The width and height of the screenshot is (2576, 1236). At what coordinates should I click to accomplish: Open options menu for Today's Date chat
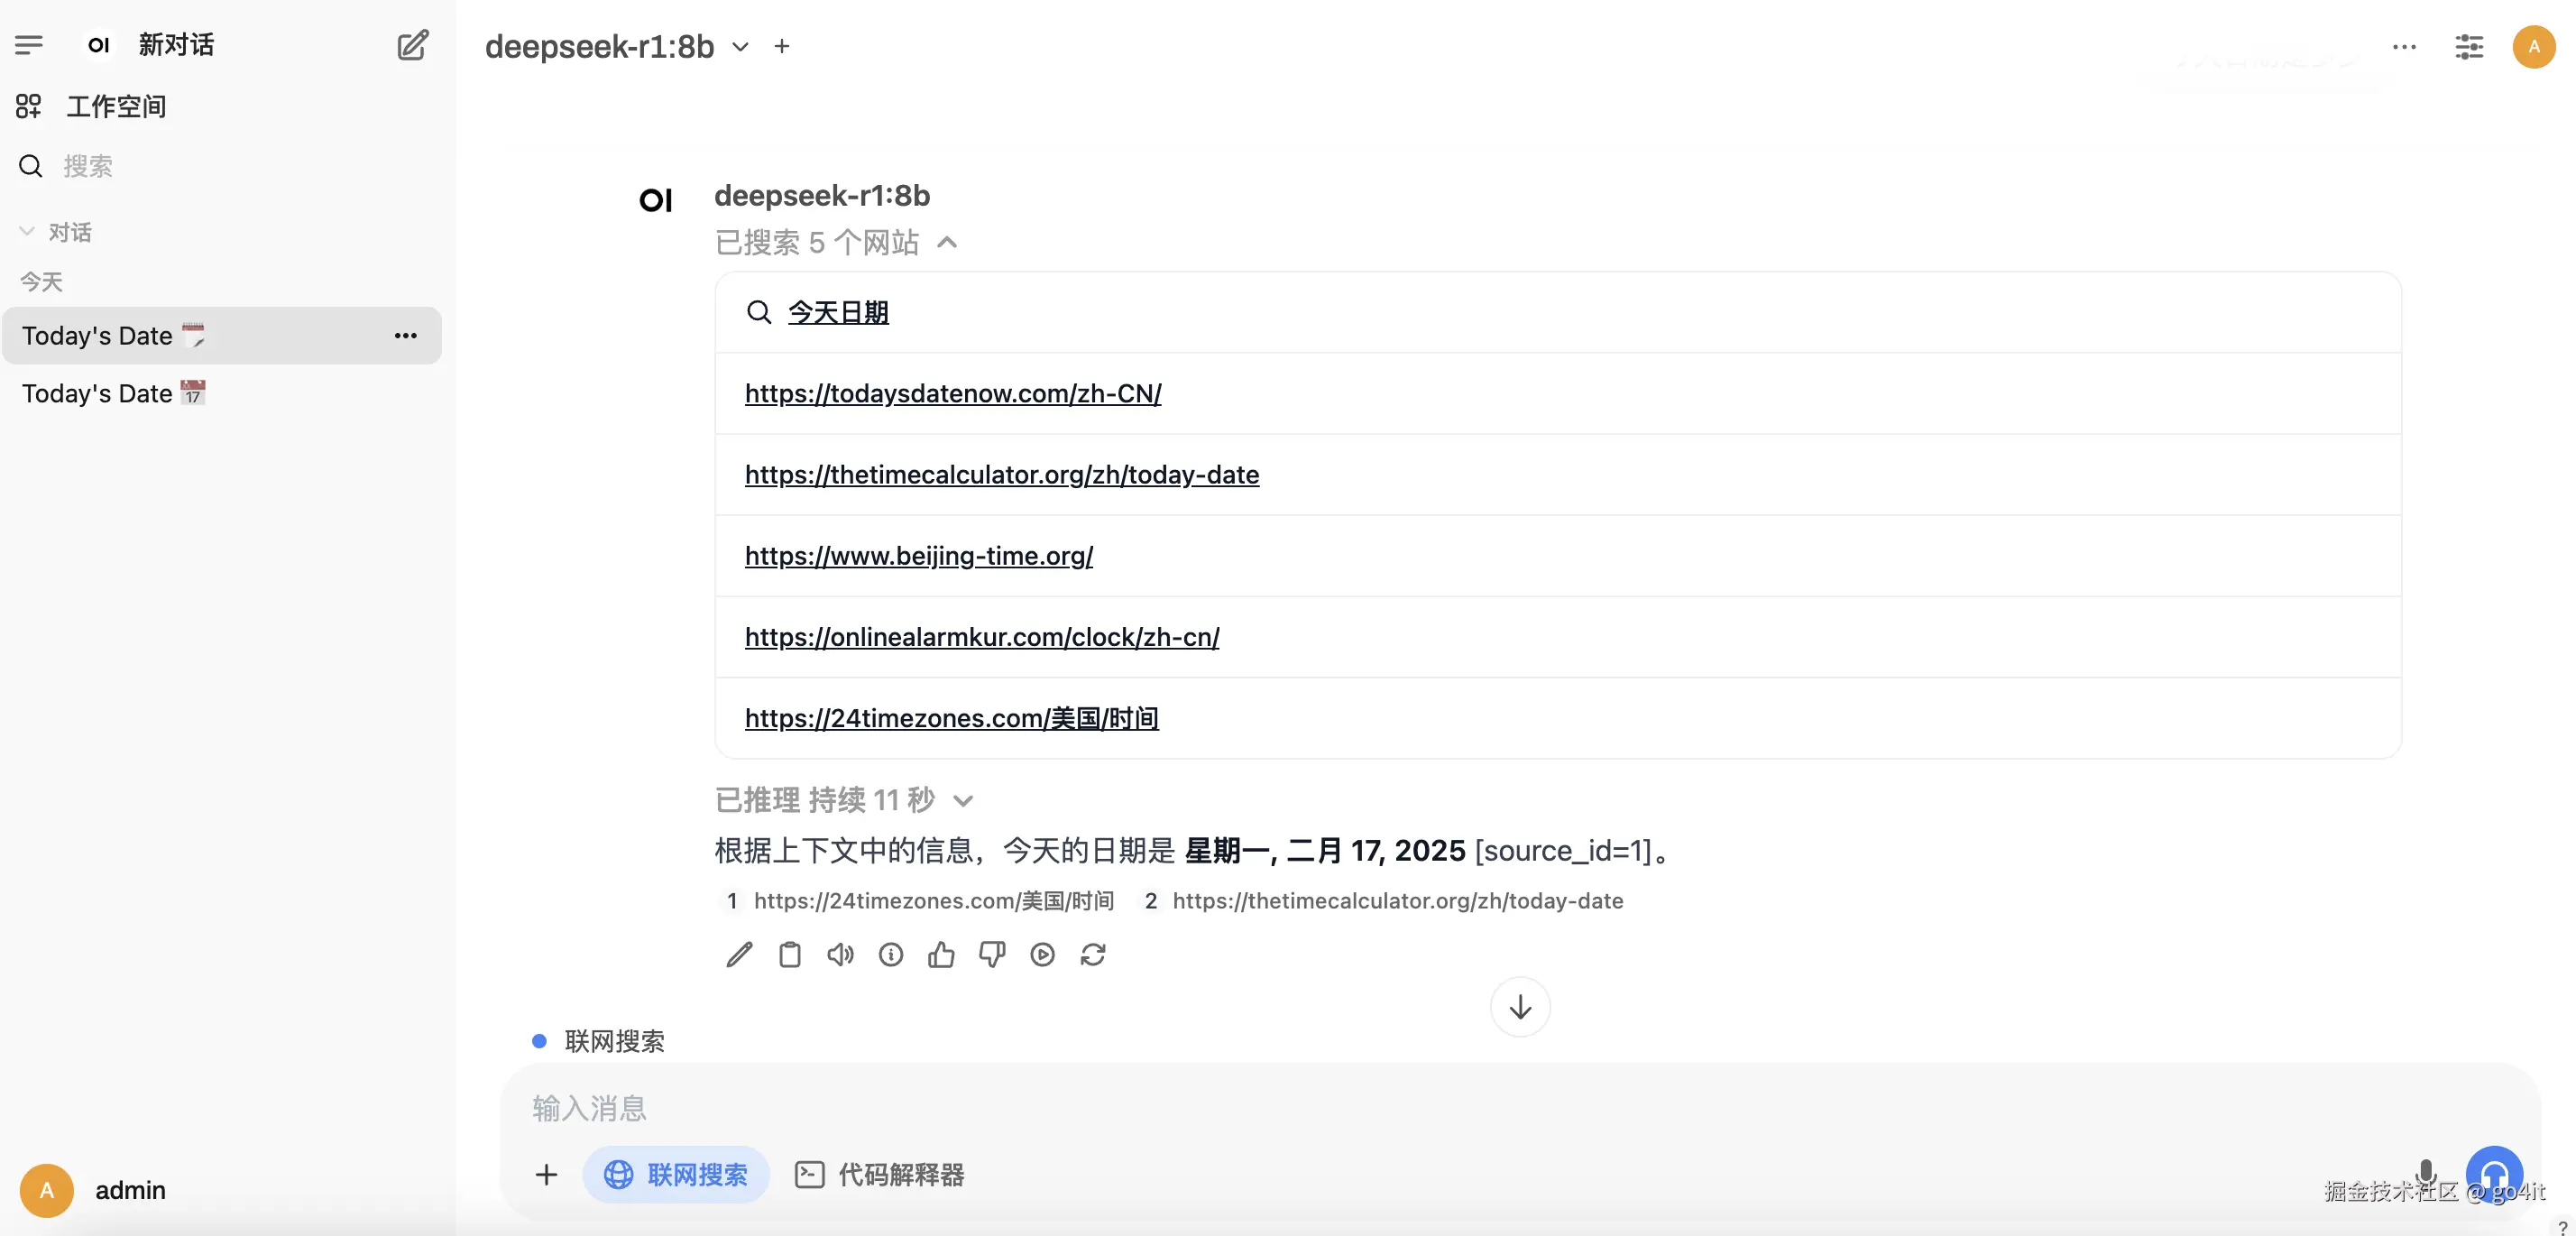point(404,336)
